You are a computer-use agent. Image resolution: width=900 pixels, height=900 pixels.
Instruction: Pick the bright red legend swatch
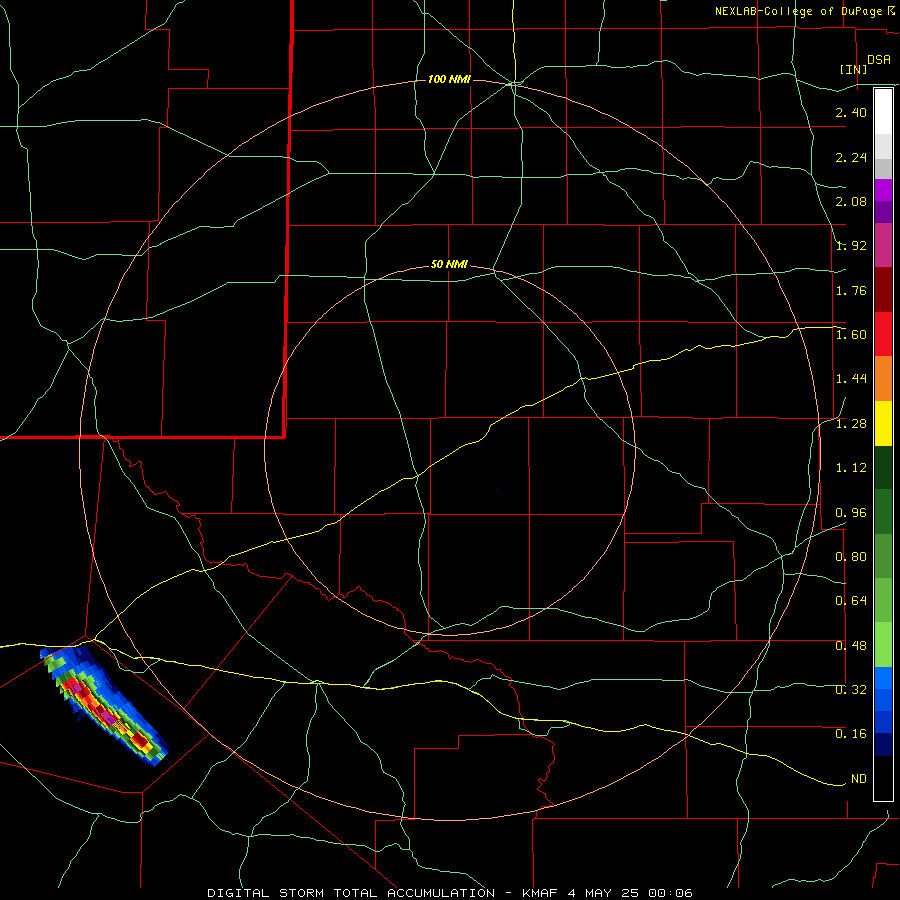[883, 334]
